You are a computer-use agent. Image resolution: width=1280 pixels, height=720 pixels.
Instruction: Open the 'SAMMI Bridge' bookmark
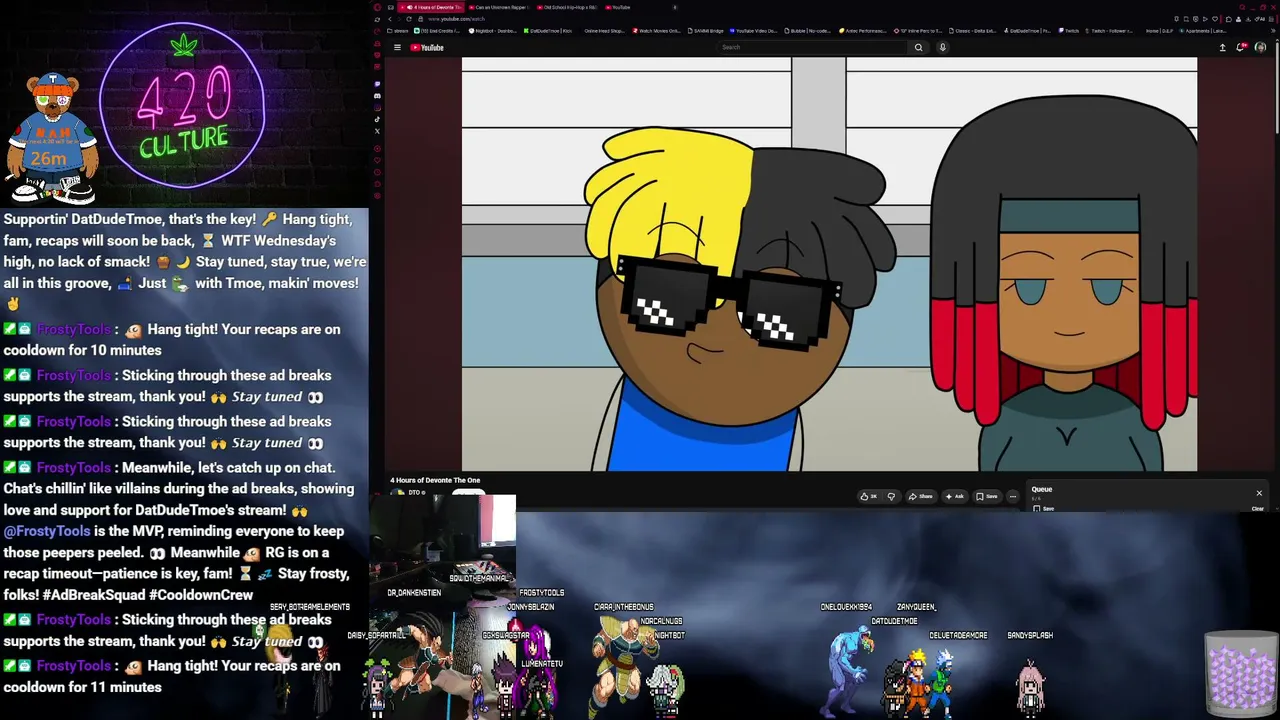click(x=704, y=31)
